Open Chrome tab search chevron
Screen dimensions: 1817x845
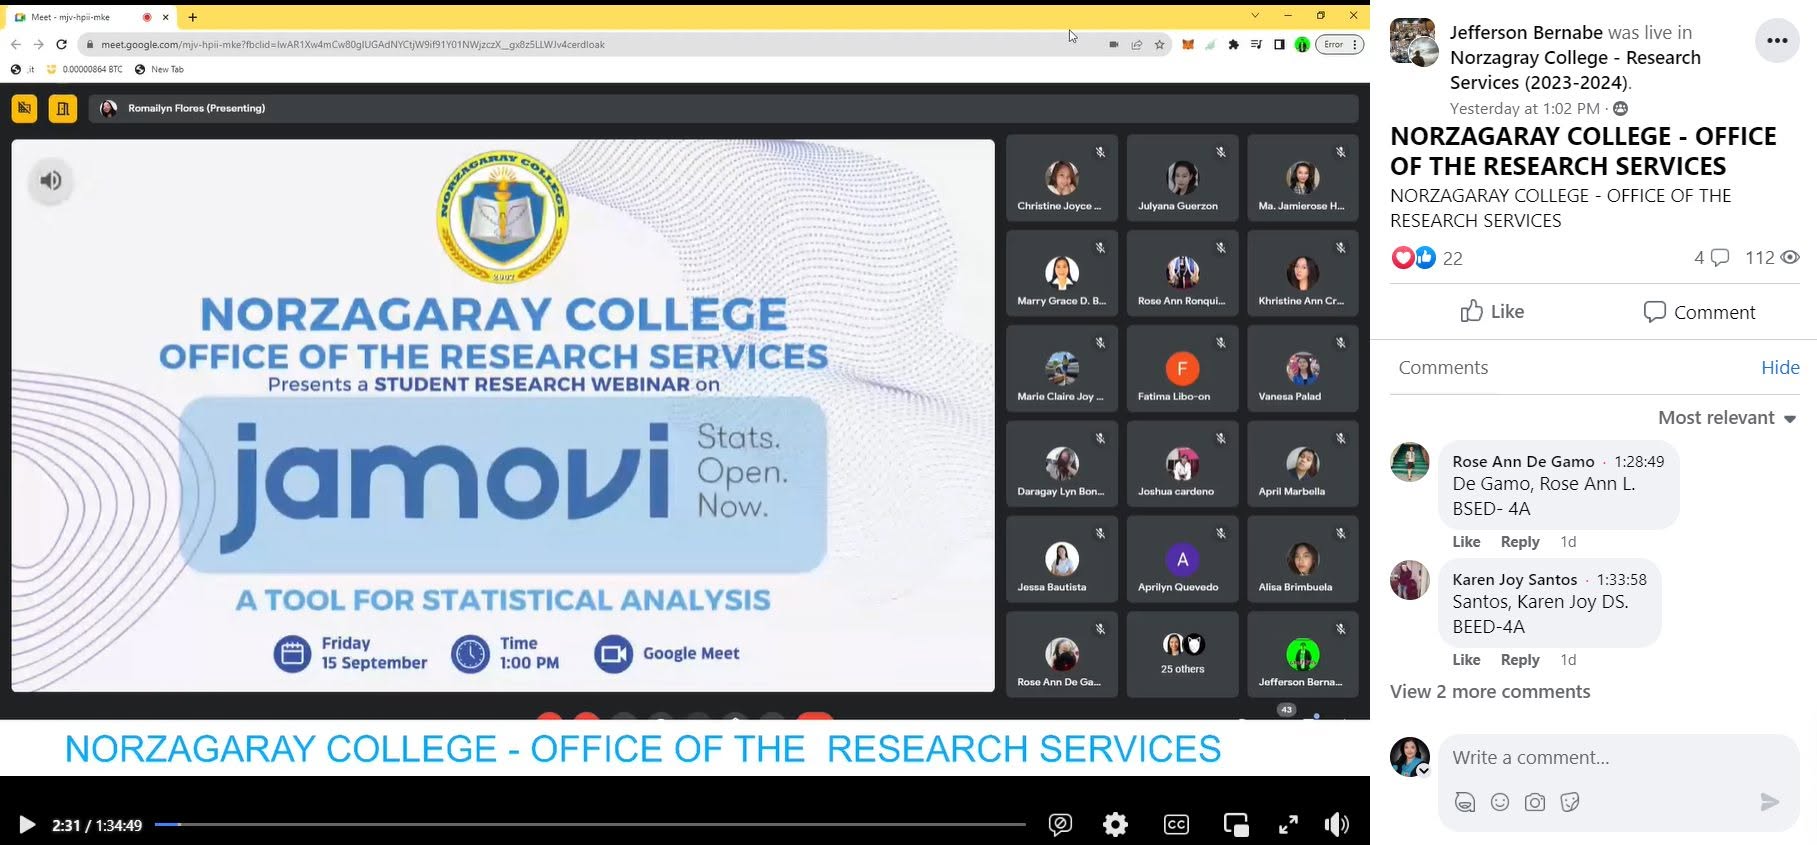1255,16
